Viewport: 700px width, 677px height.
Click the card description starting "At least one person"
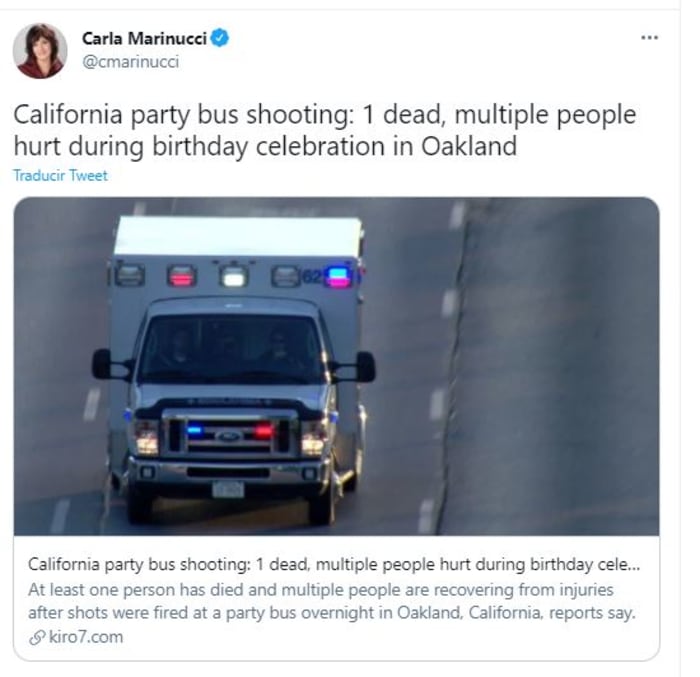pyautogui.click(x=320, y=589)
